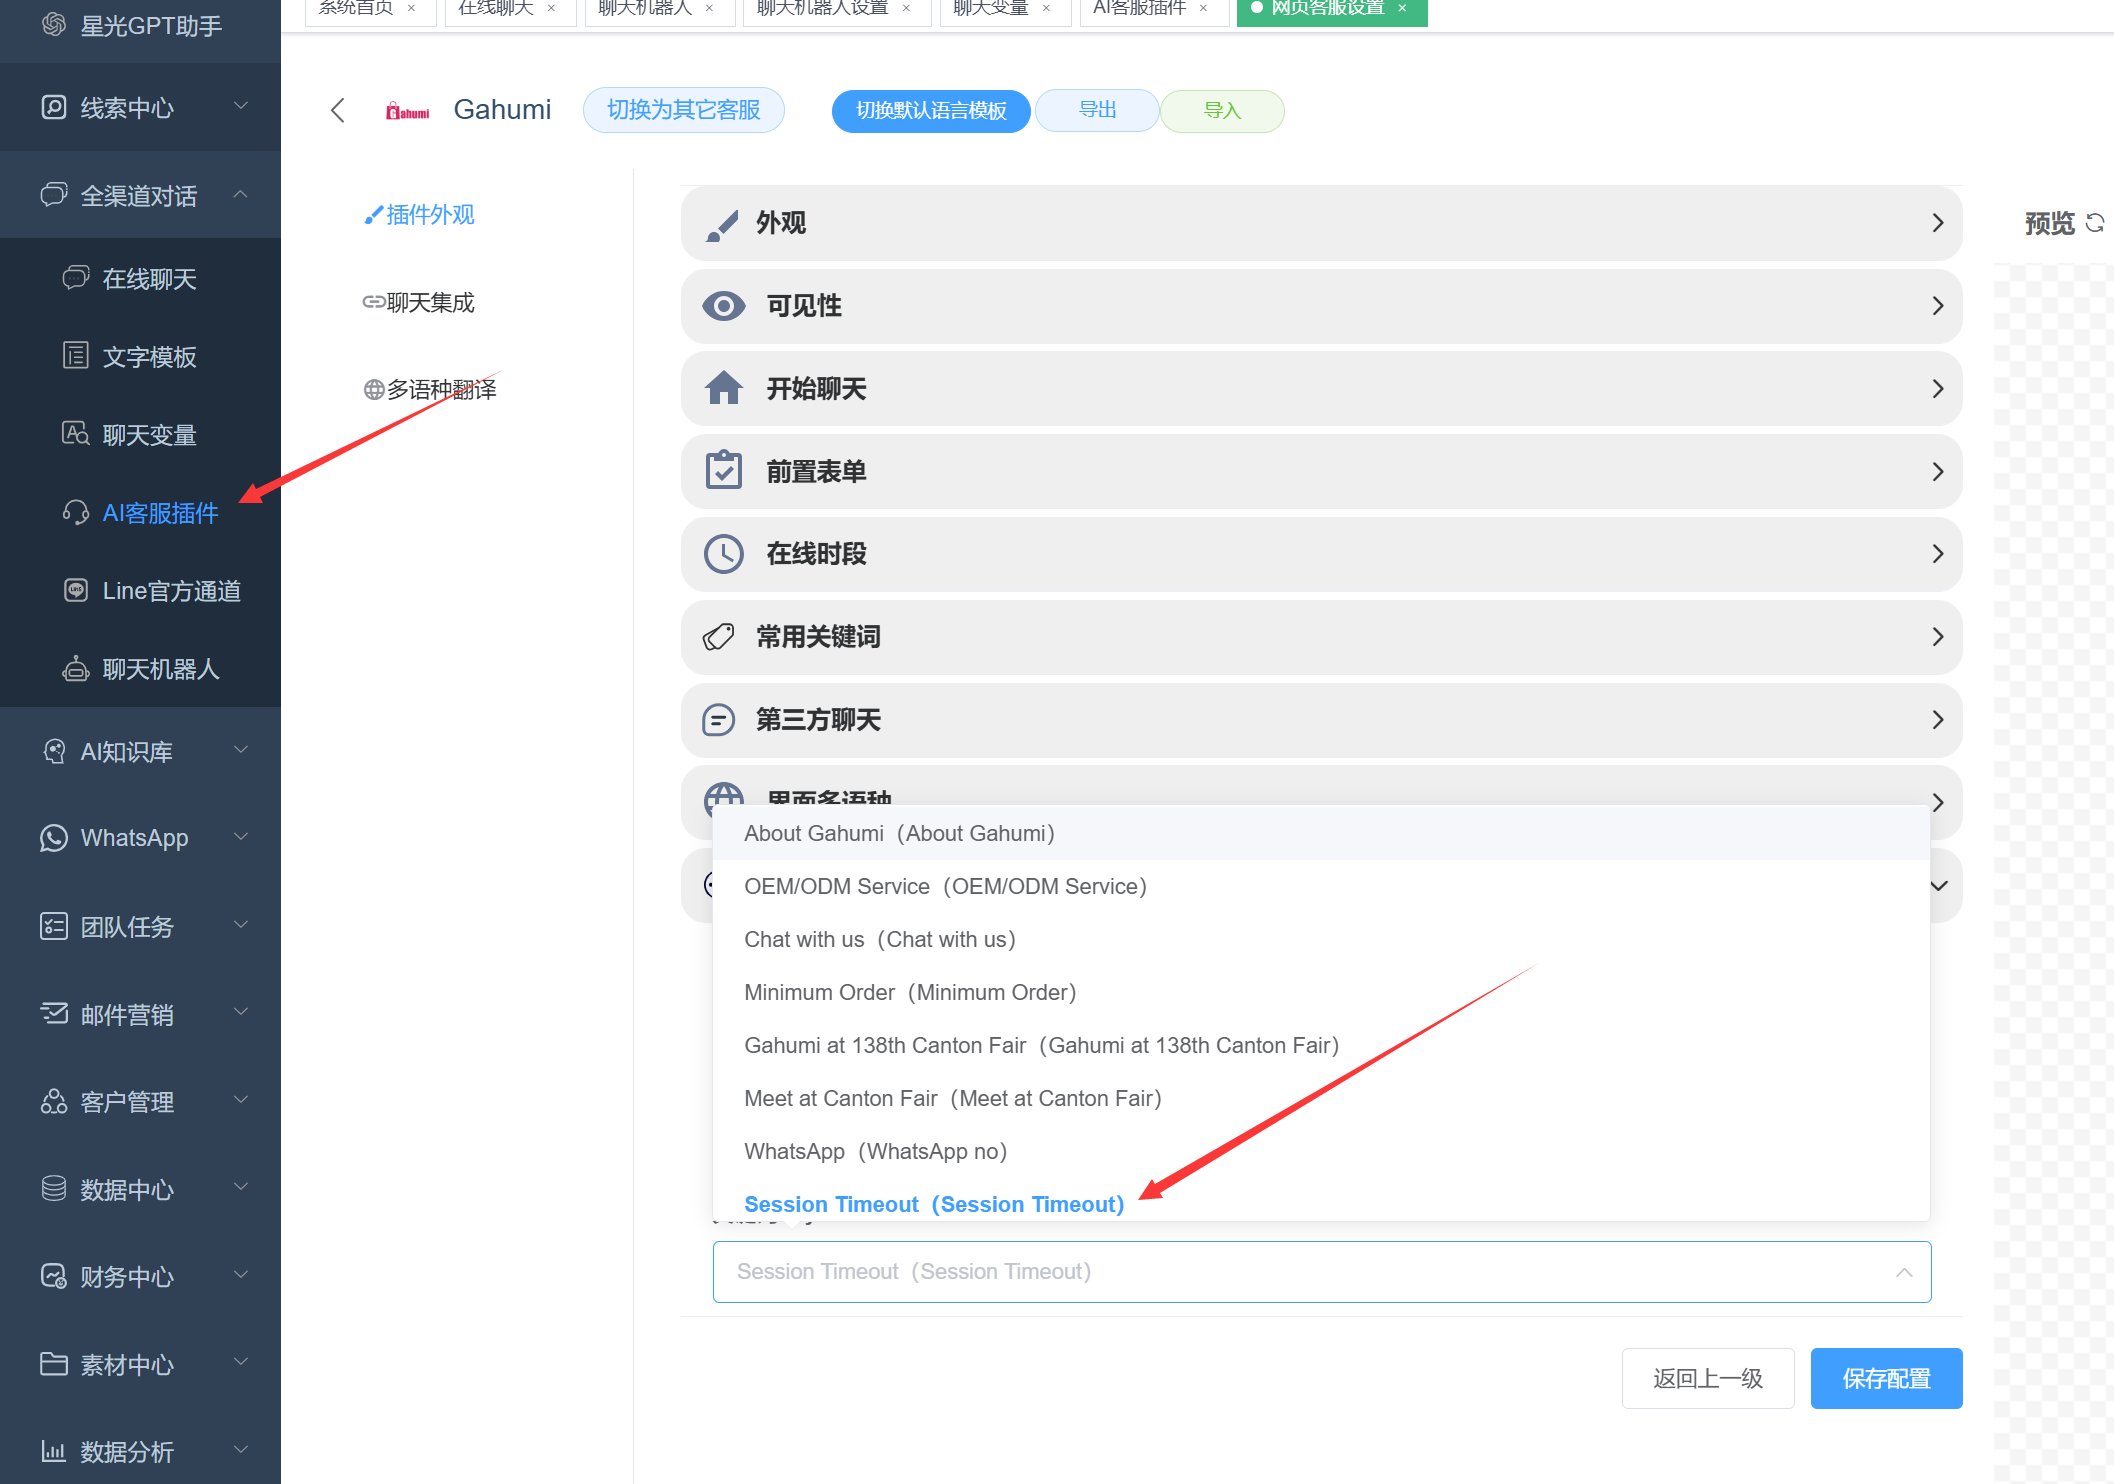Click the house icon in 开始聊天 row
The height and width of the screenshot is (1484, 2114).
pos(724,389)
